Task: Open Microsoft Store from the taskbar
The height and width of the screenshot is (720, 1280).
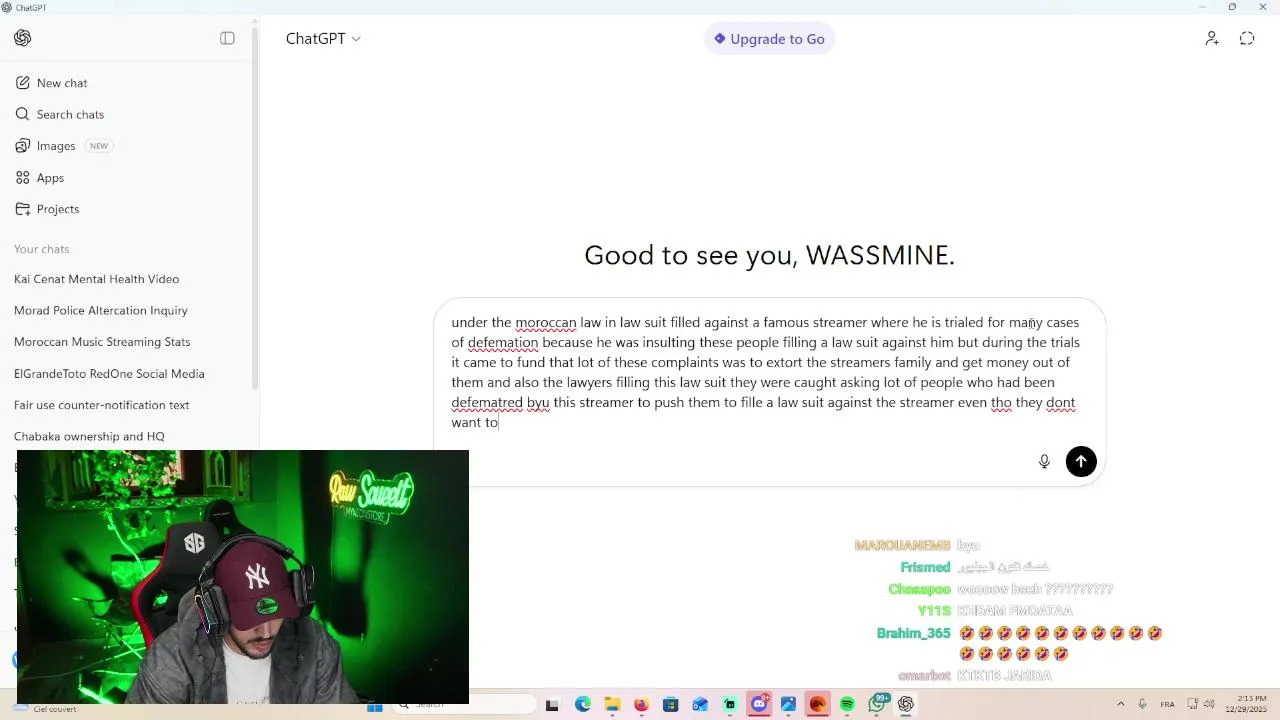Action: [670, 705]
